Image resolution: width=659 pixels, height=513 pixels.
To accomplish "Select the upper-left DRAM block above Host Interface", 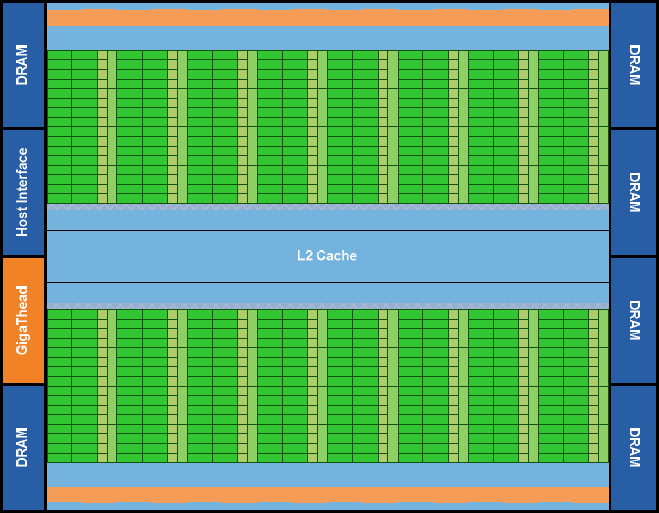I will point(23,65).
